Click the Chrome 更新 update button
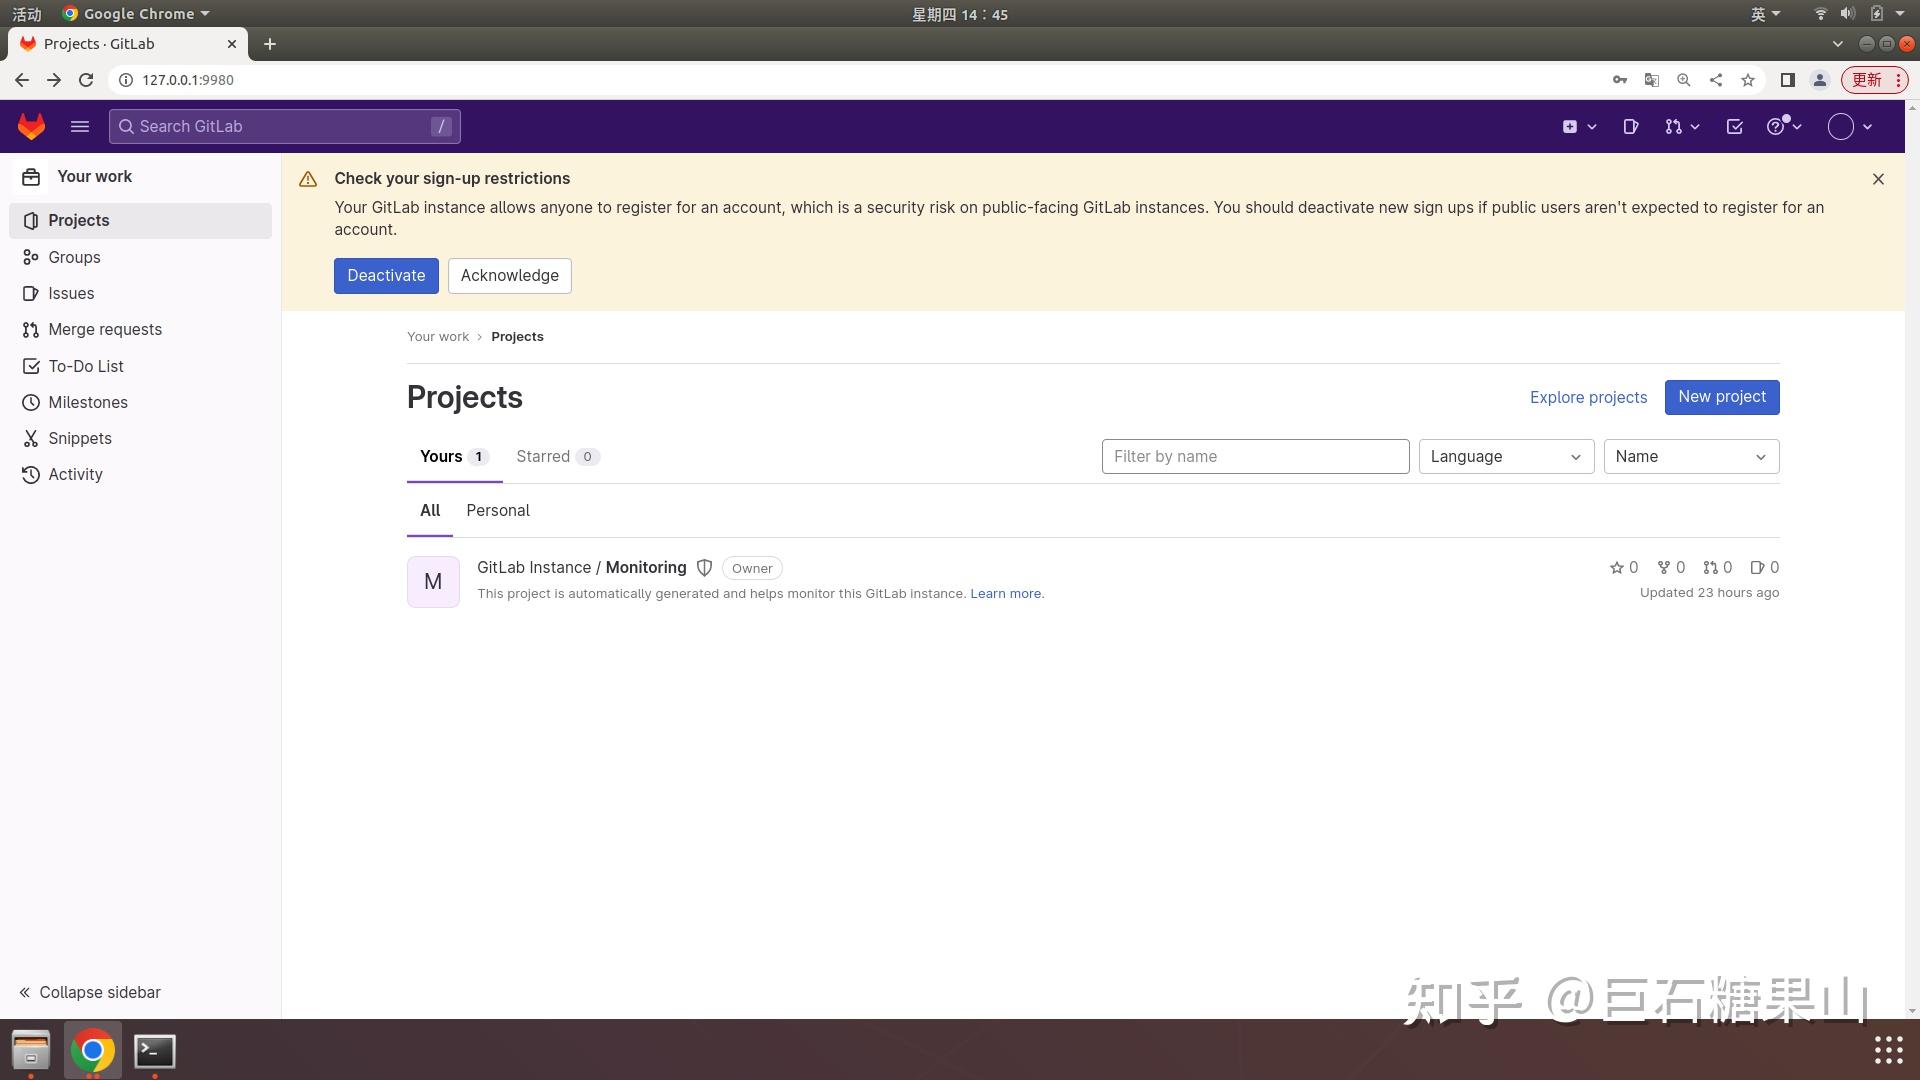The image size is (1920, 1080). [x=1874, y=80]
